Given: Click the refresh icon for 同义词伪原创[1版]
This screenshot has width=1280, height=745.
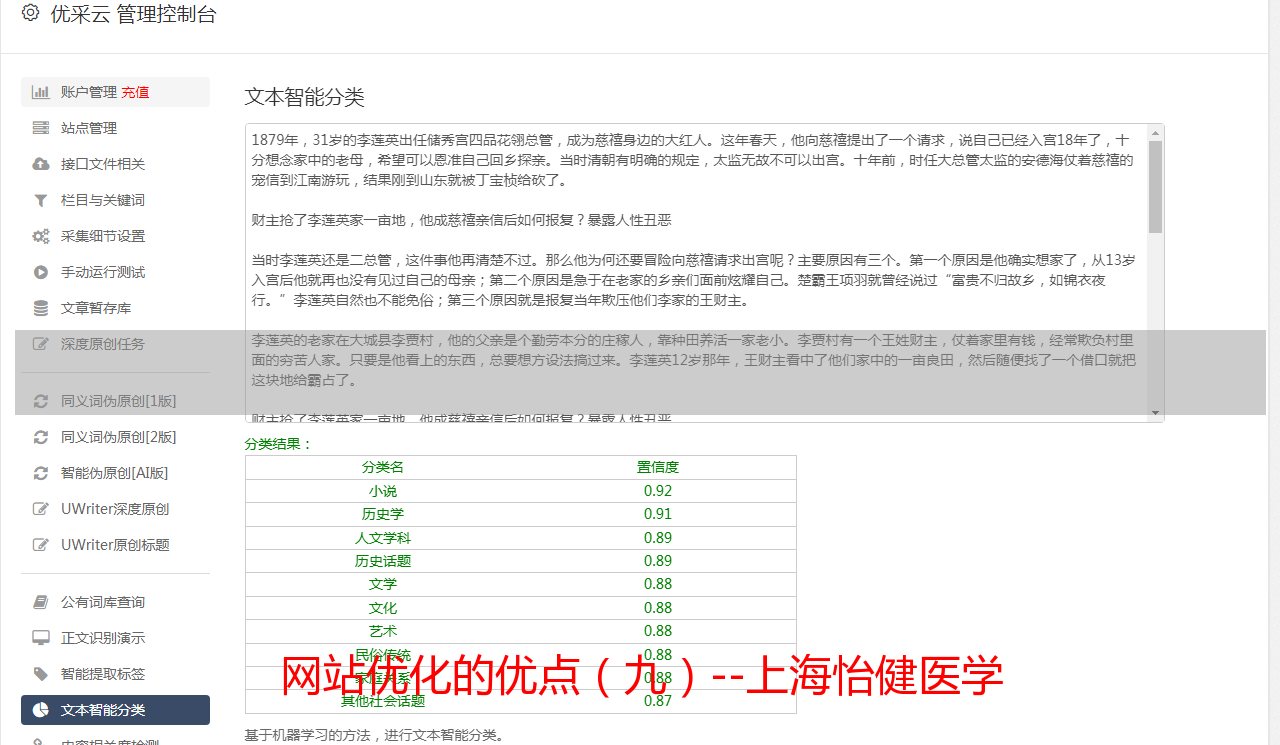Looking at the screenshot, I should coord(41,401).
